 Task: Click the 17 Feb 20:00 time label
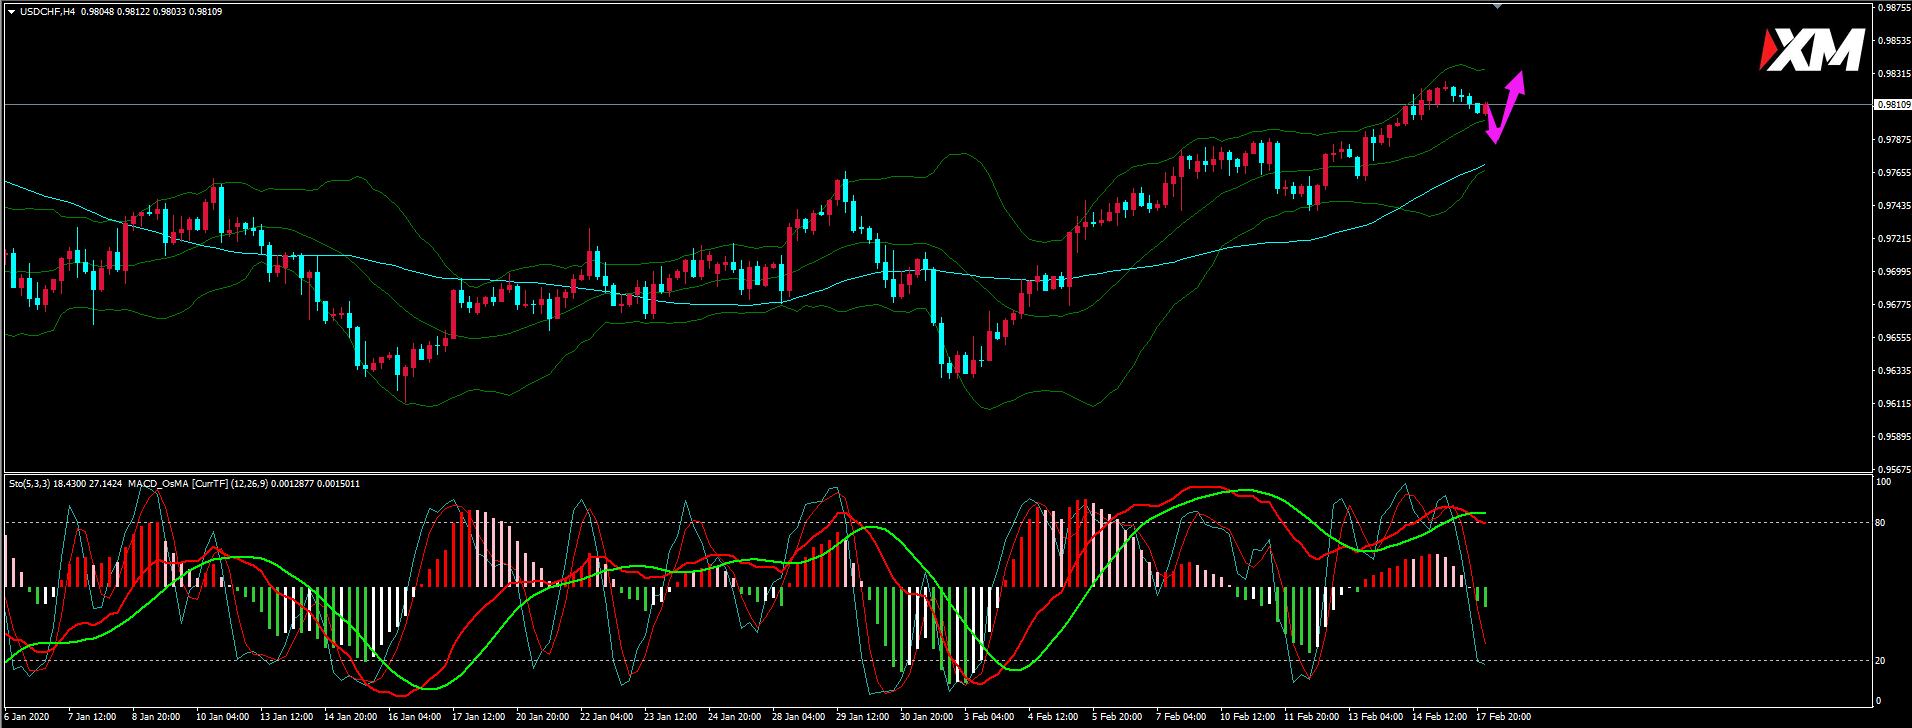coord(1503,716)
